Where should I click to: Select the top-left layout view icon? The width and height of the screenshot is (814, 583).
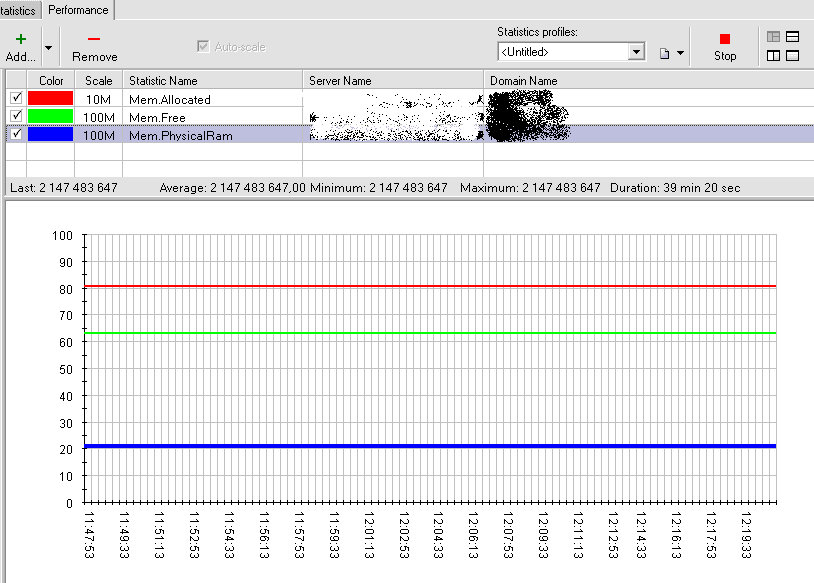coord(773,37)
